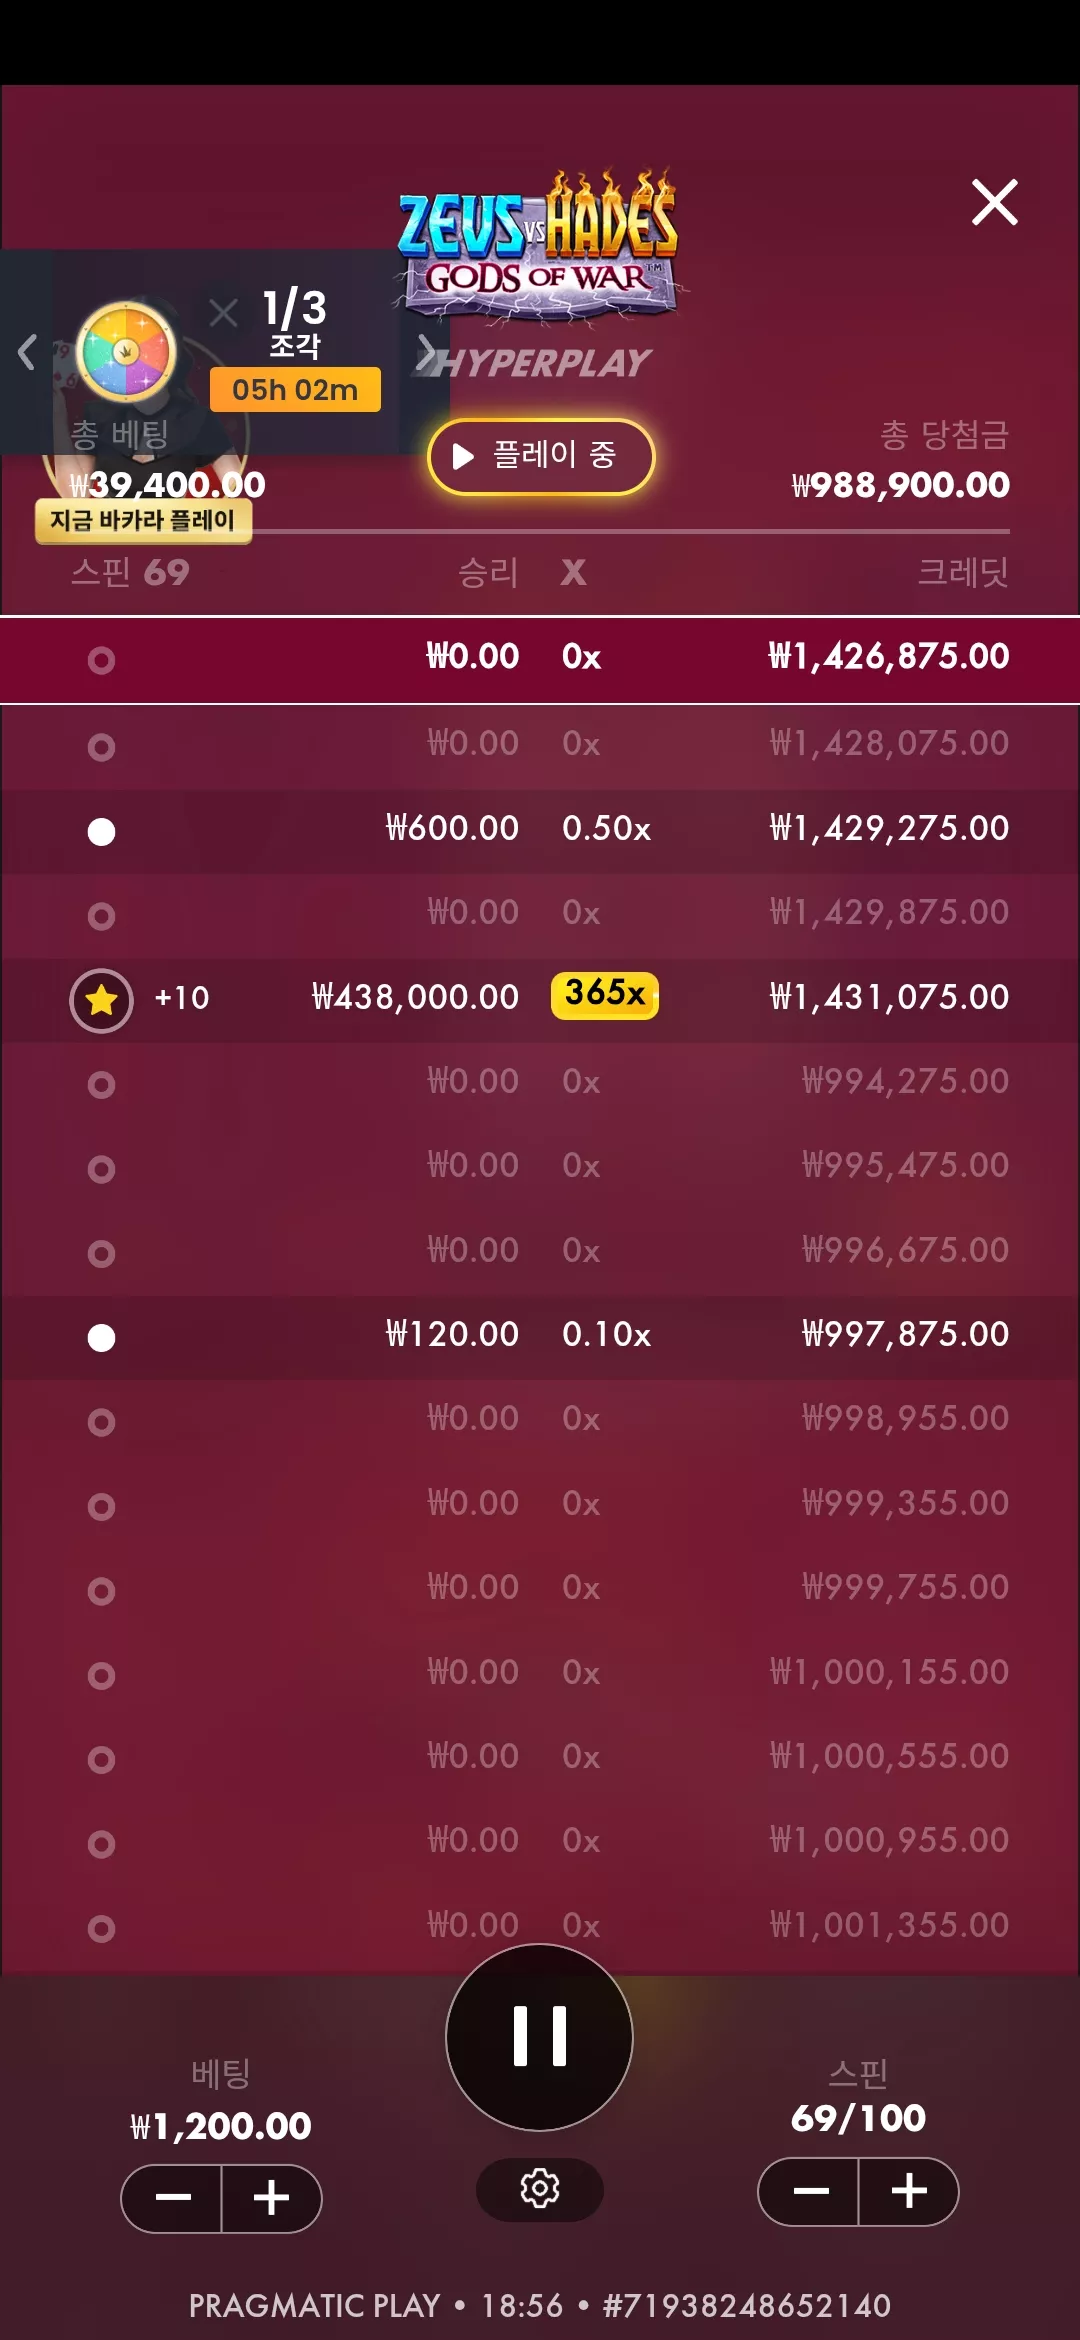1080x2340 pixels.
Task: Tap the 365x multiplier badge
Action: point(605,994)
